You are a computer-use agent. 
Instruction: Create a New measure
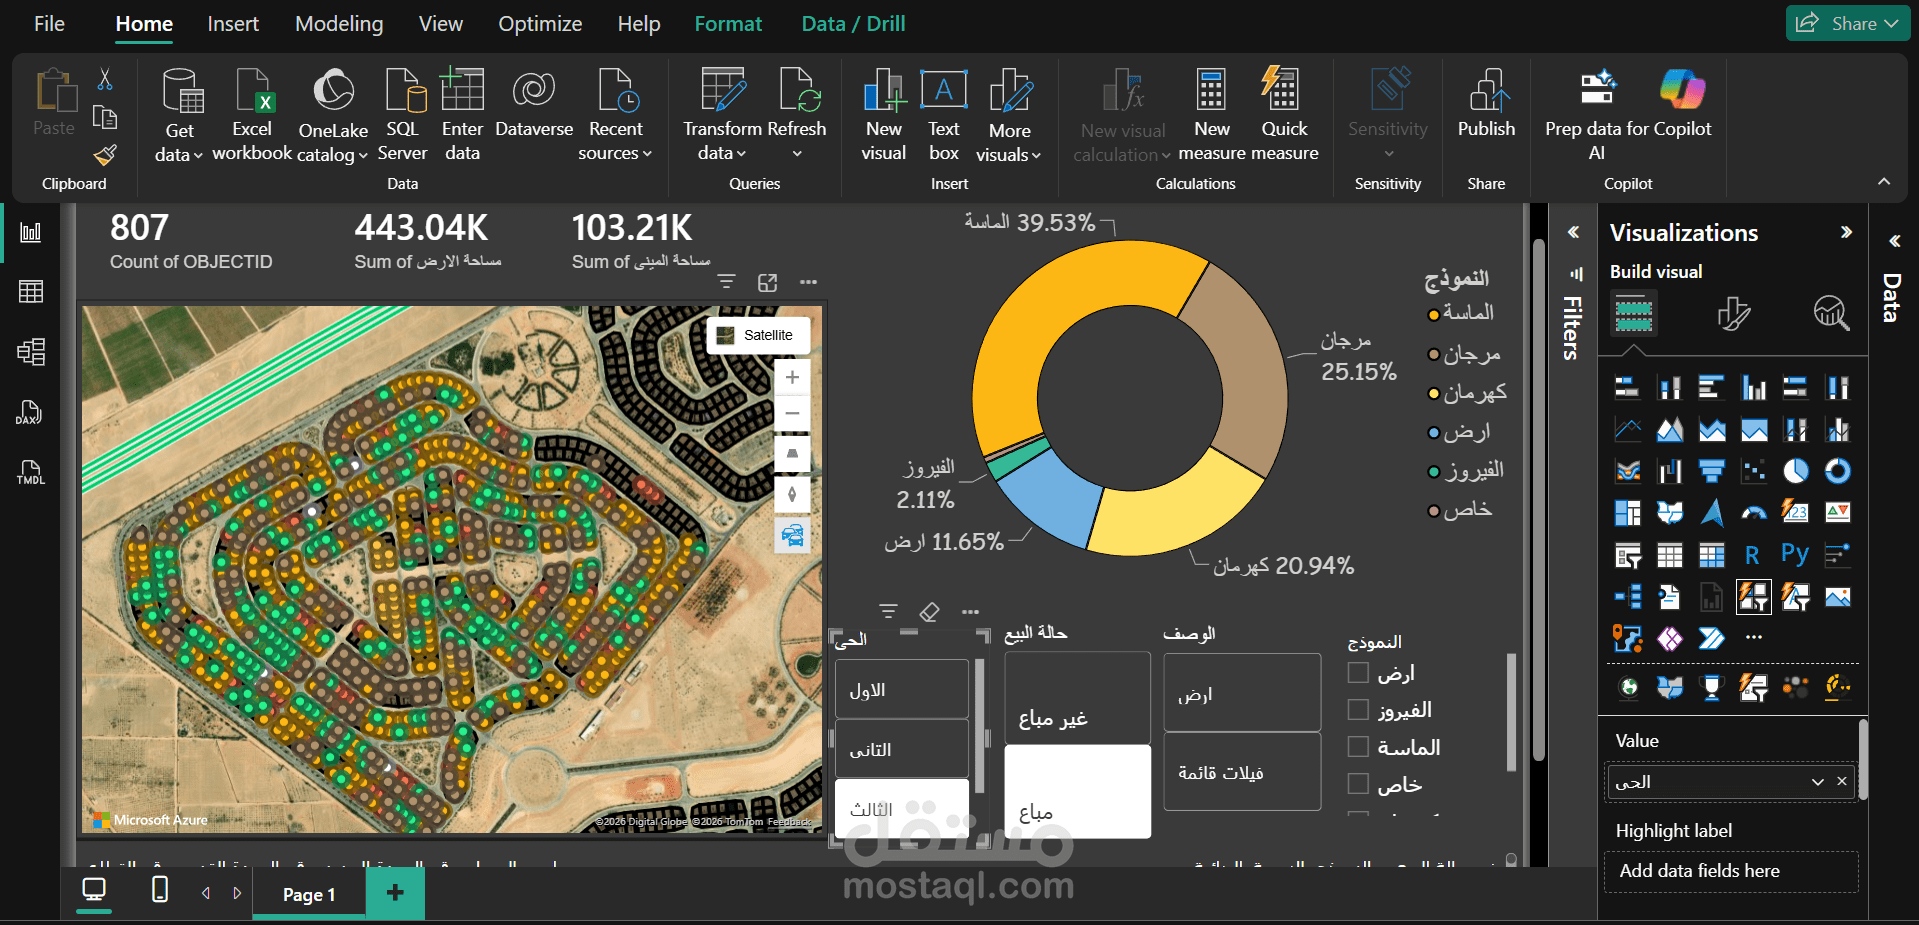pos(1212,114)
